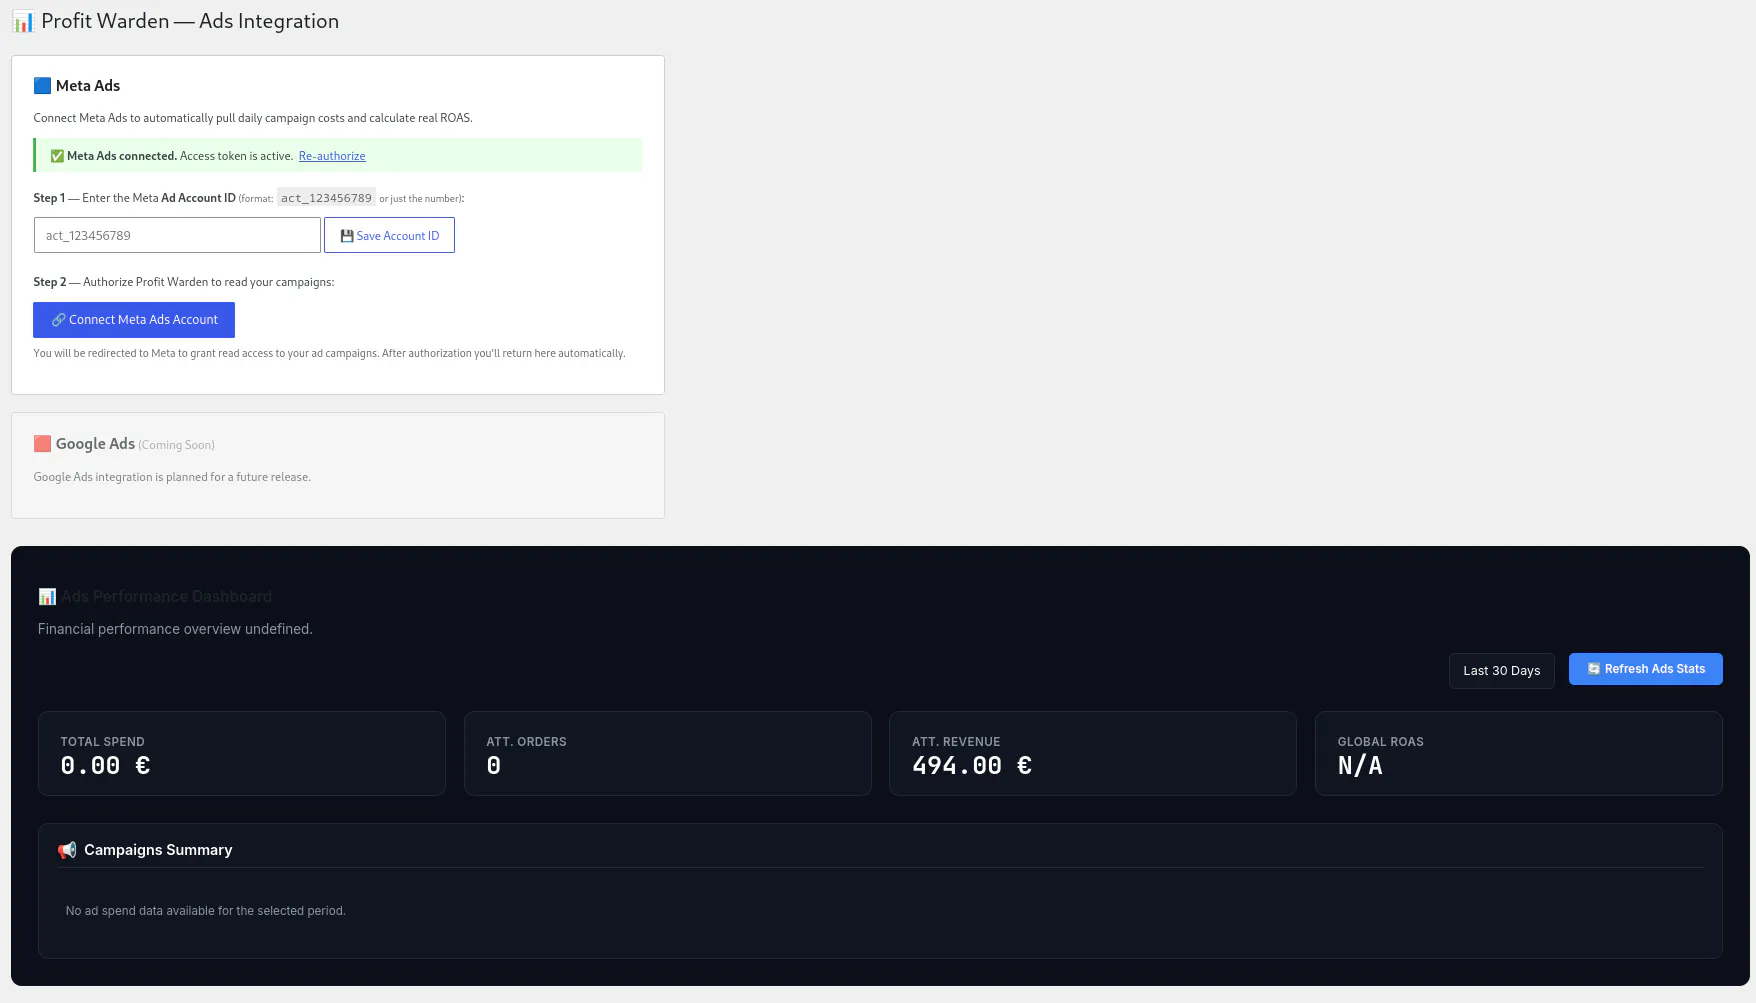The width and height of the screenshot is (1756, 1003).
Task: Click the Campaigns Summary heading
Action: click(158, 850)
